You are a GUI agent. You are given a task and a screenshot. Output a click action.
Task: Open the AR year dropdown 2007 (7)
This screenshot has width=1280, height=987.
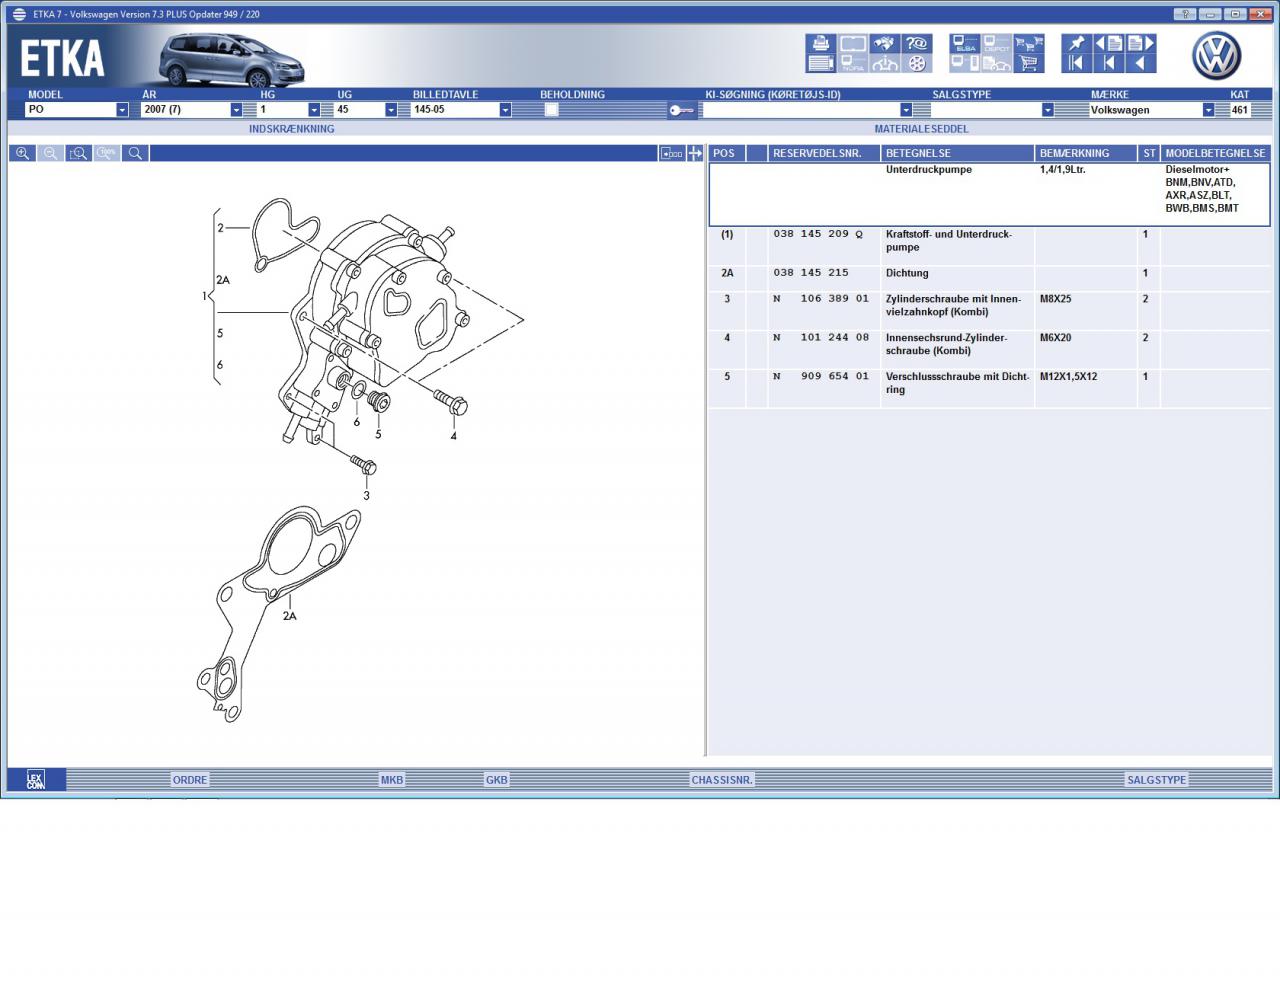[236, 110]
